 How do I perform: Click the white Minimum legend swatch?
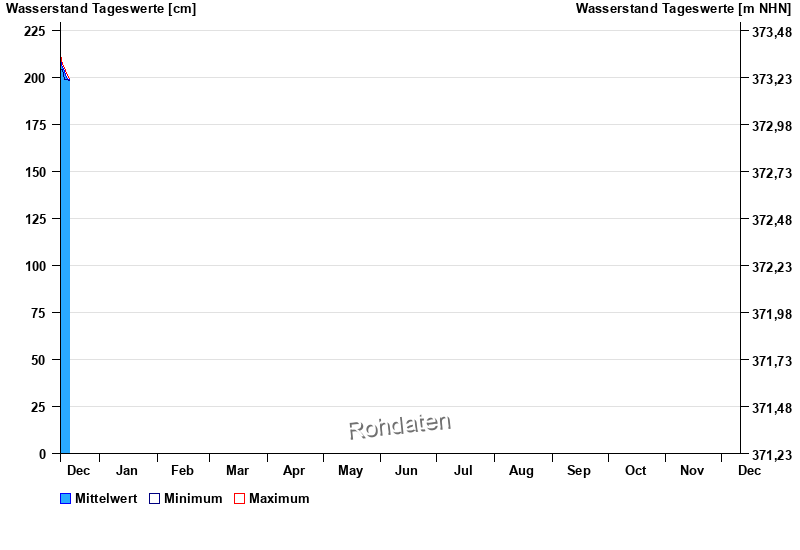pyautogui.click(x=154, y=499)
